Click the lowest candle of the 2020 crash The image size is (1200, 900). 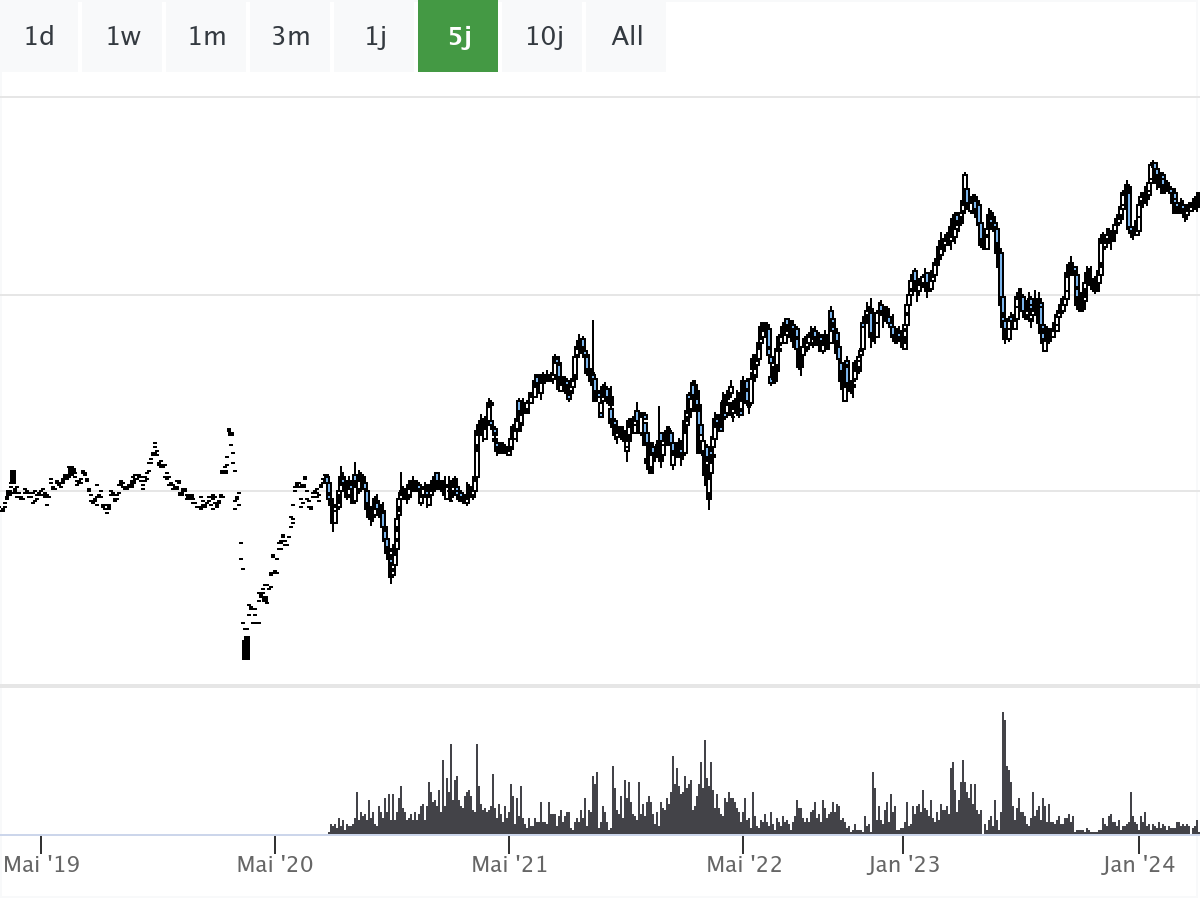coord(246,648)
